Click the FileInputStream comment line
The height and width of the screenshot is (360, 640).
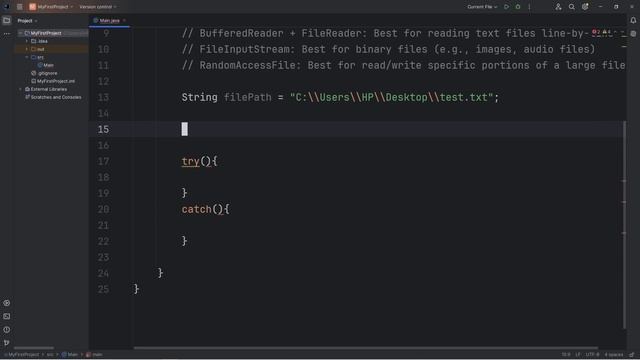(388, 49)
